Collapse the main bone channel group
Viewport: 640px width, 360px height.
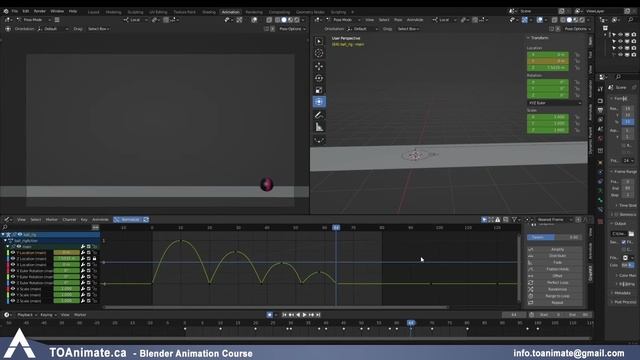click(x=8, y=247)
